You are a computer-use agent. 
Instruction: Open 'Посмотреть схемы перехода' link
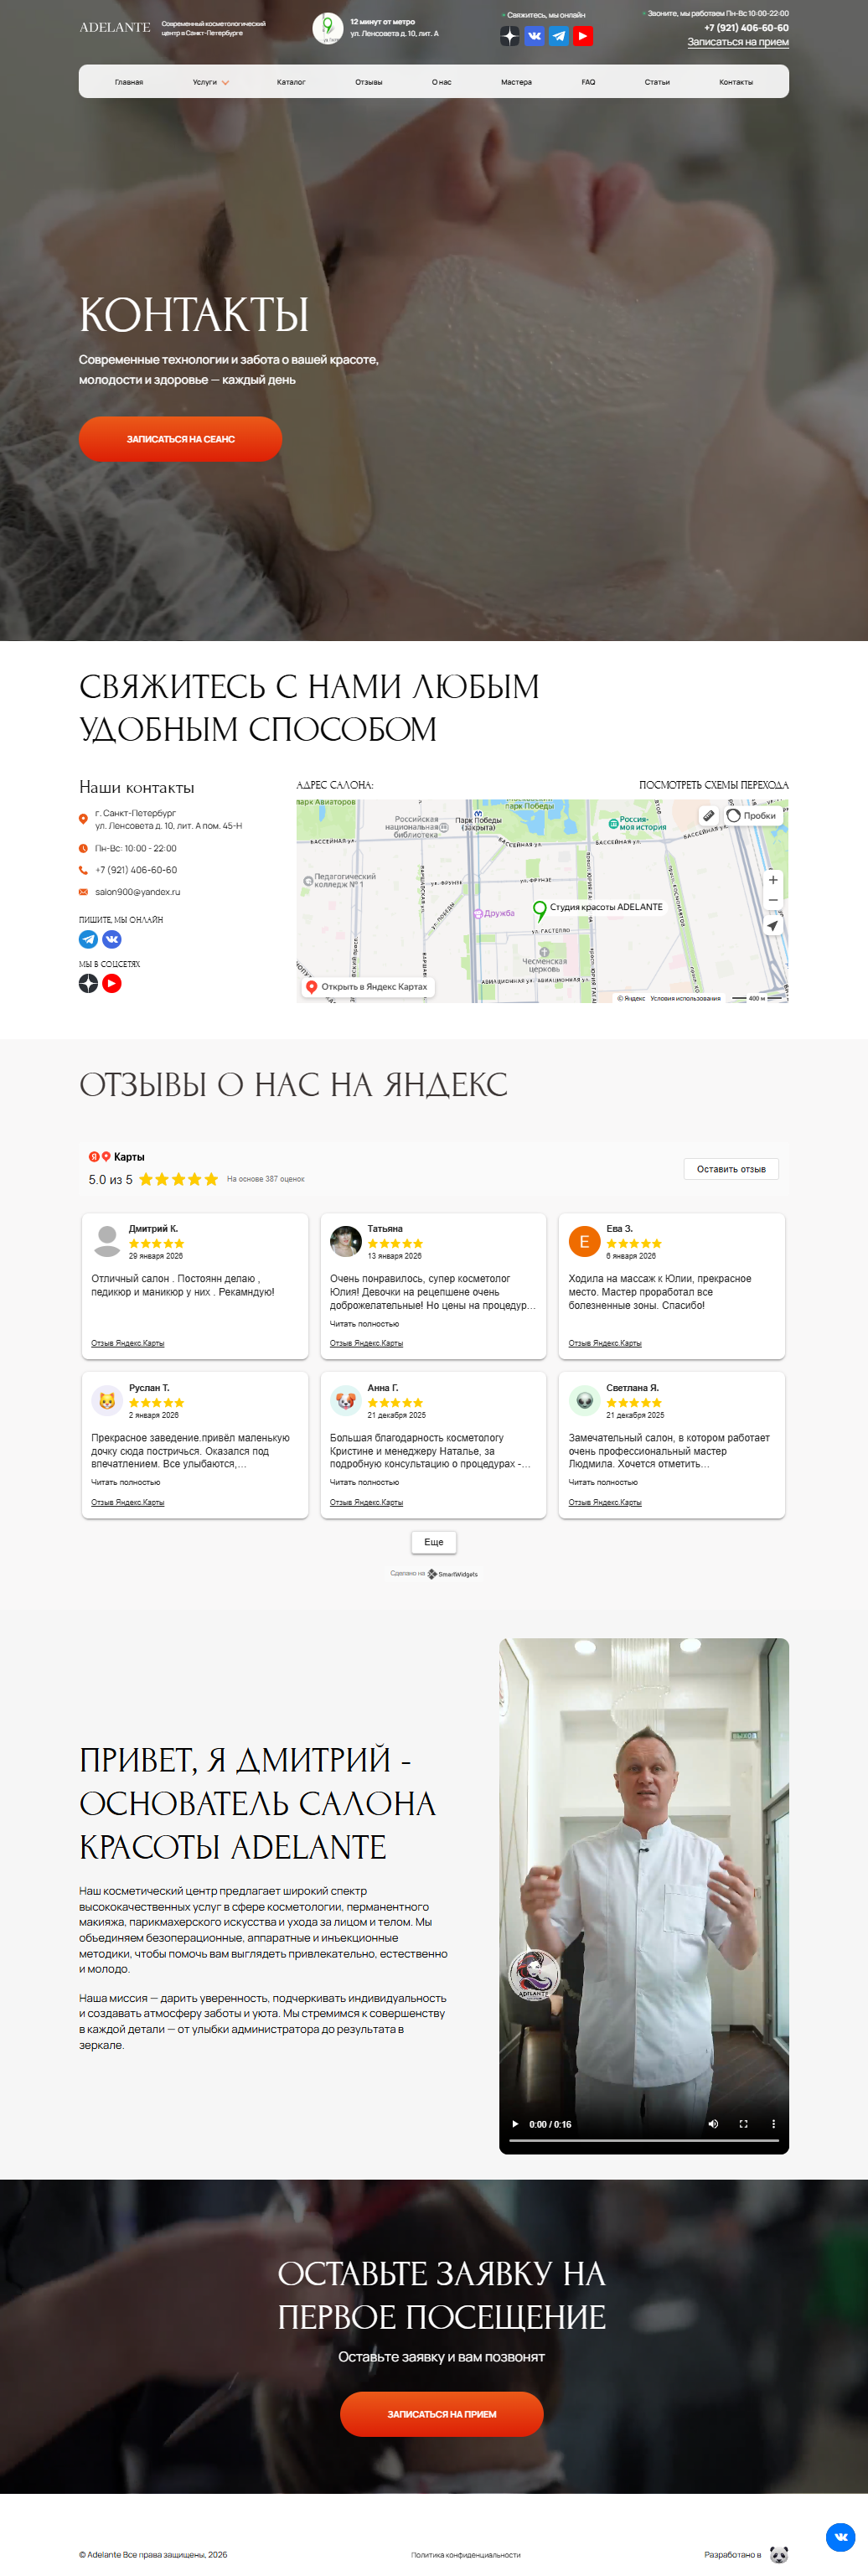click(714, 785)
